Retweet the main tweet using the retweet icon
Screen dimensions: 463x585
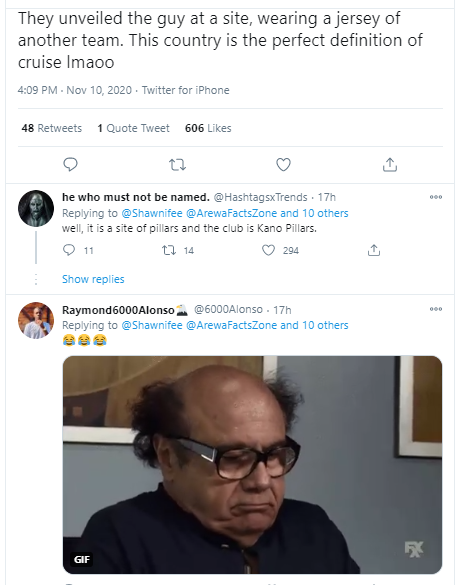[x=177, y=165]
